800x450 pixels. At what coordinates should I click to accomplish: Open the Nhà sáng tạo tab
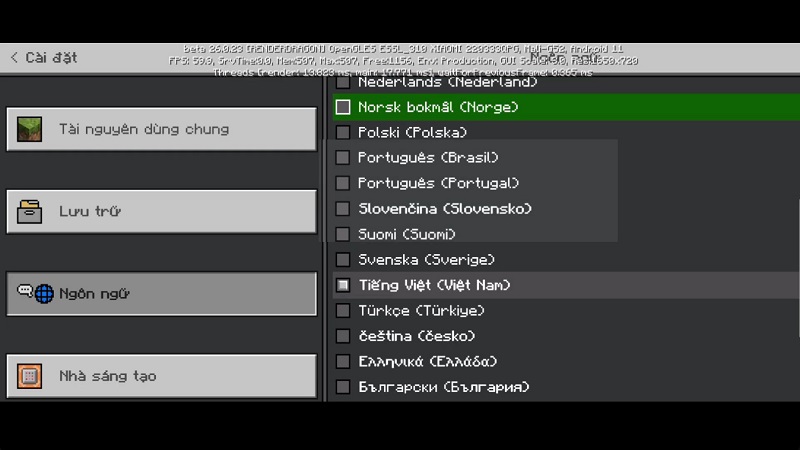click(161, 376)
